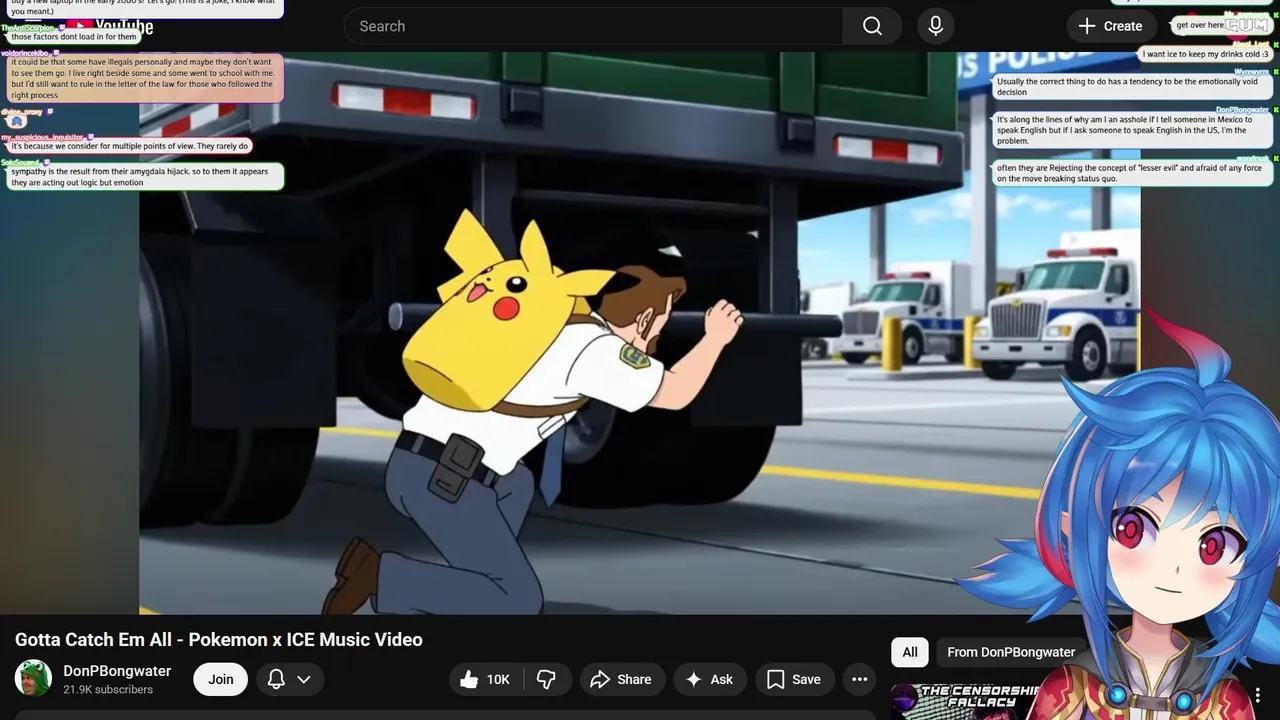Open notification bell dropdown
This screenshot has width=1280, height=720.
290,679
